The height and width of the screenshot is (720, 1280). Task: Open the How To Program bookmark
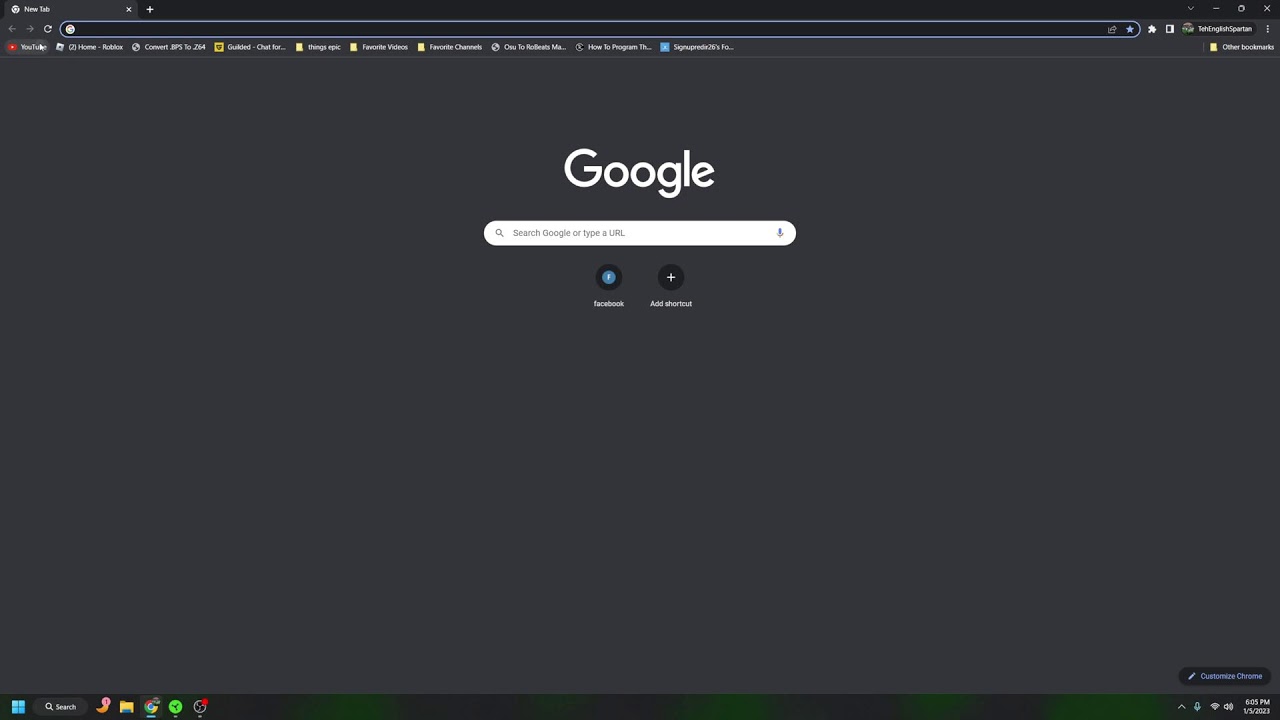pos(613,47)
